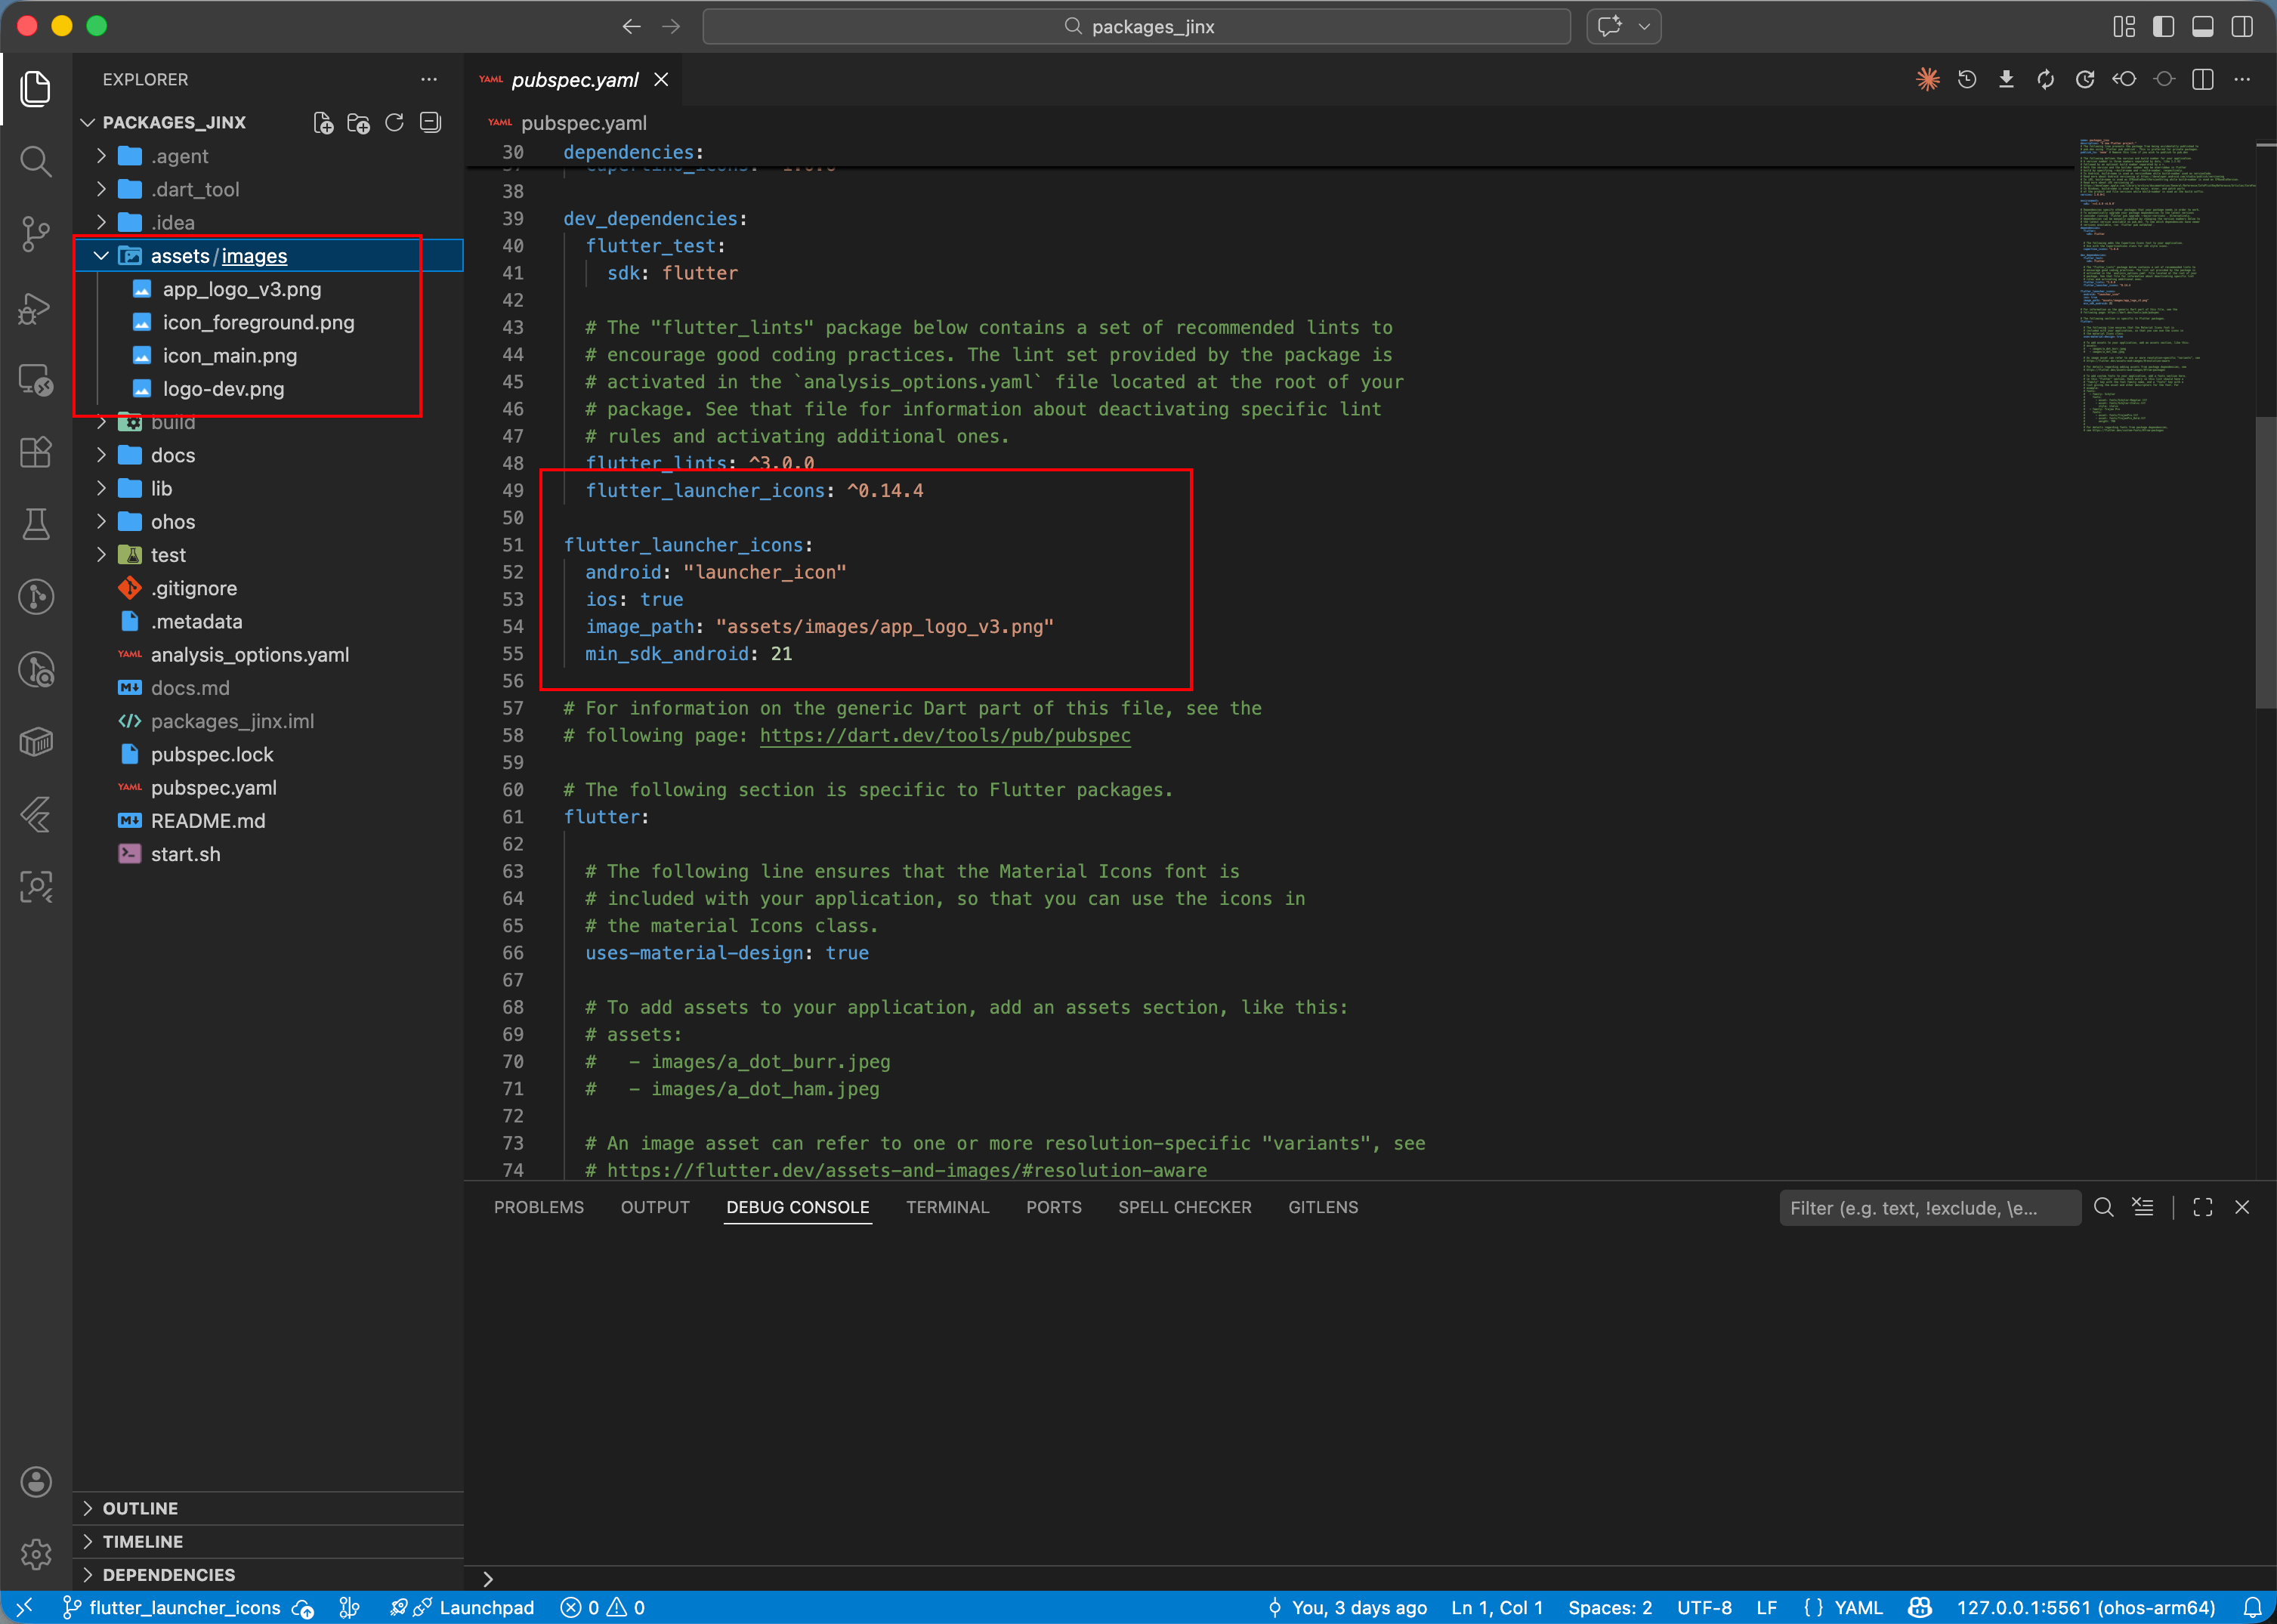Viewport: 2277px width, 1624px height.
Task: Open the Extensions view
Action: pos(36,452)
